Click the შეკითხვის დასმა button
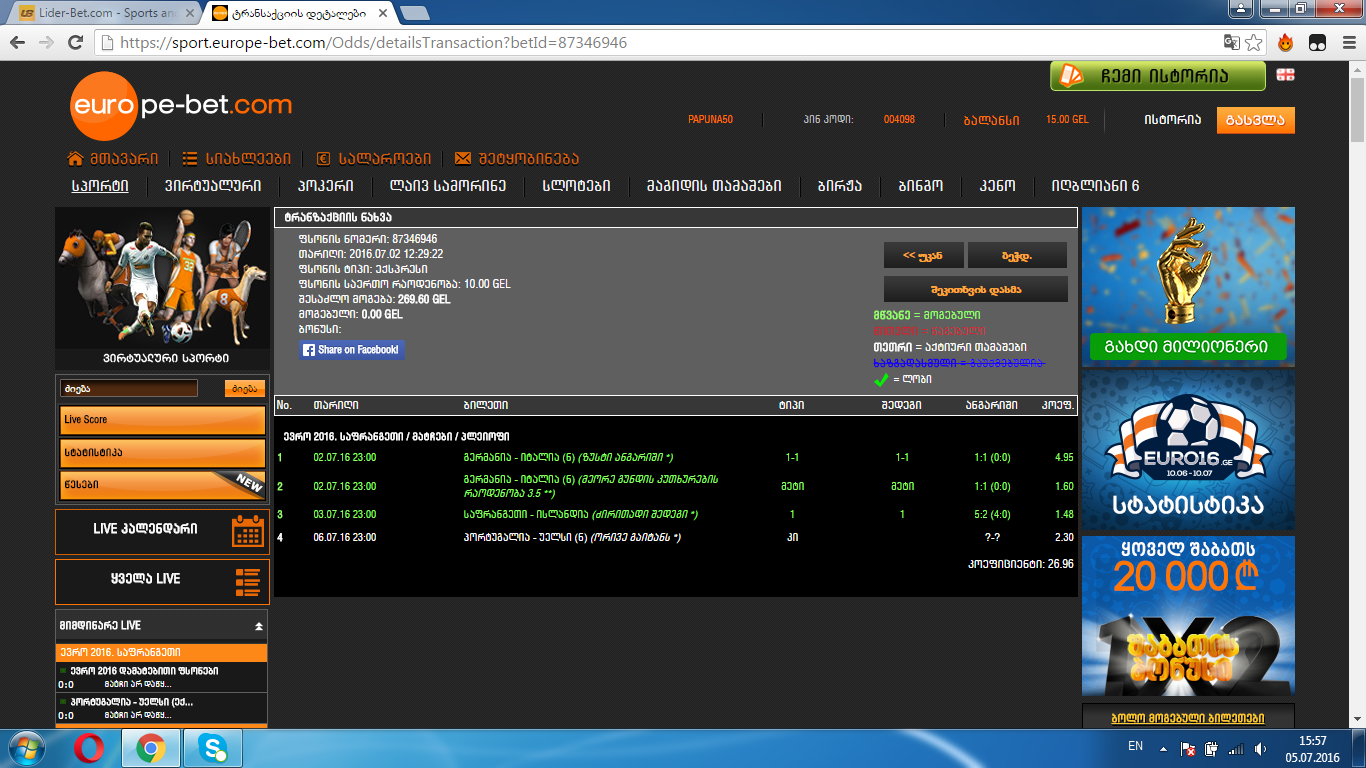Image resolution: width=1366 pixels, height=768 pixels. pyautogui.click(x=976, y=289)
